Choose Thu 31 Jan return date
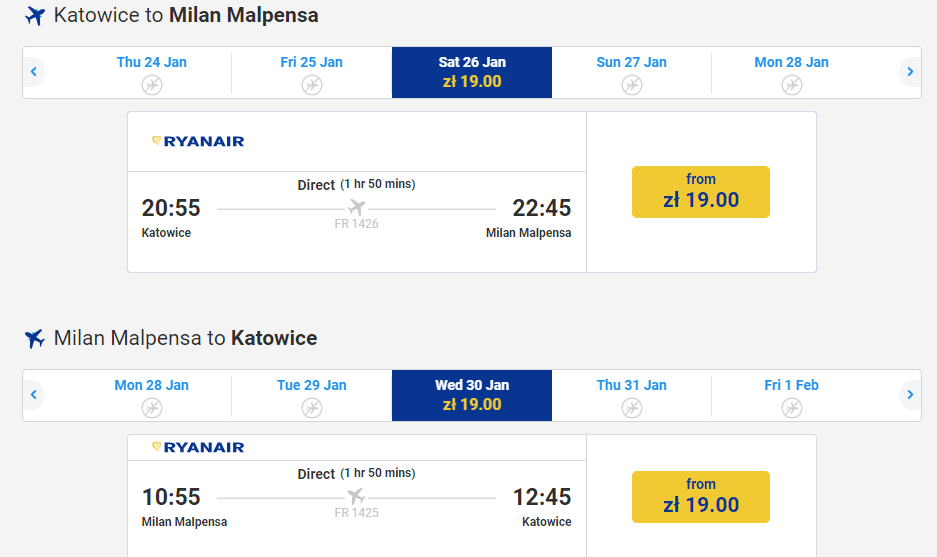The width and height of the screenshot is (937, 557). pos(632,385)
